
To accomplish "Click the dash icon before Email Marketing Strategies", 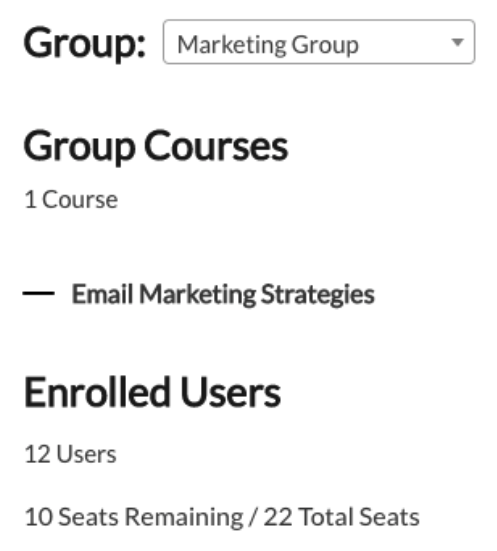I will [39, 293].
